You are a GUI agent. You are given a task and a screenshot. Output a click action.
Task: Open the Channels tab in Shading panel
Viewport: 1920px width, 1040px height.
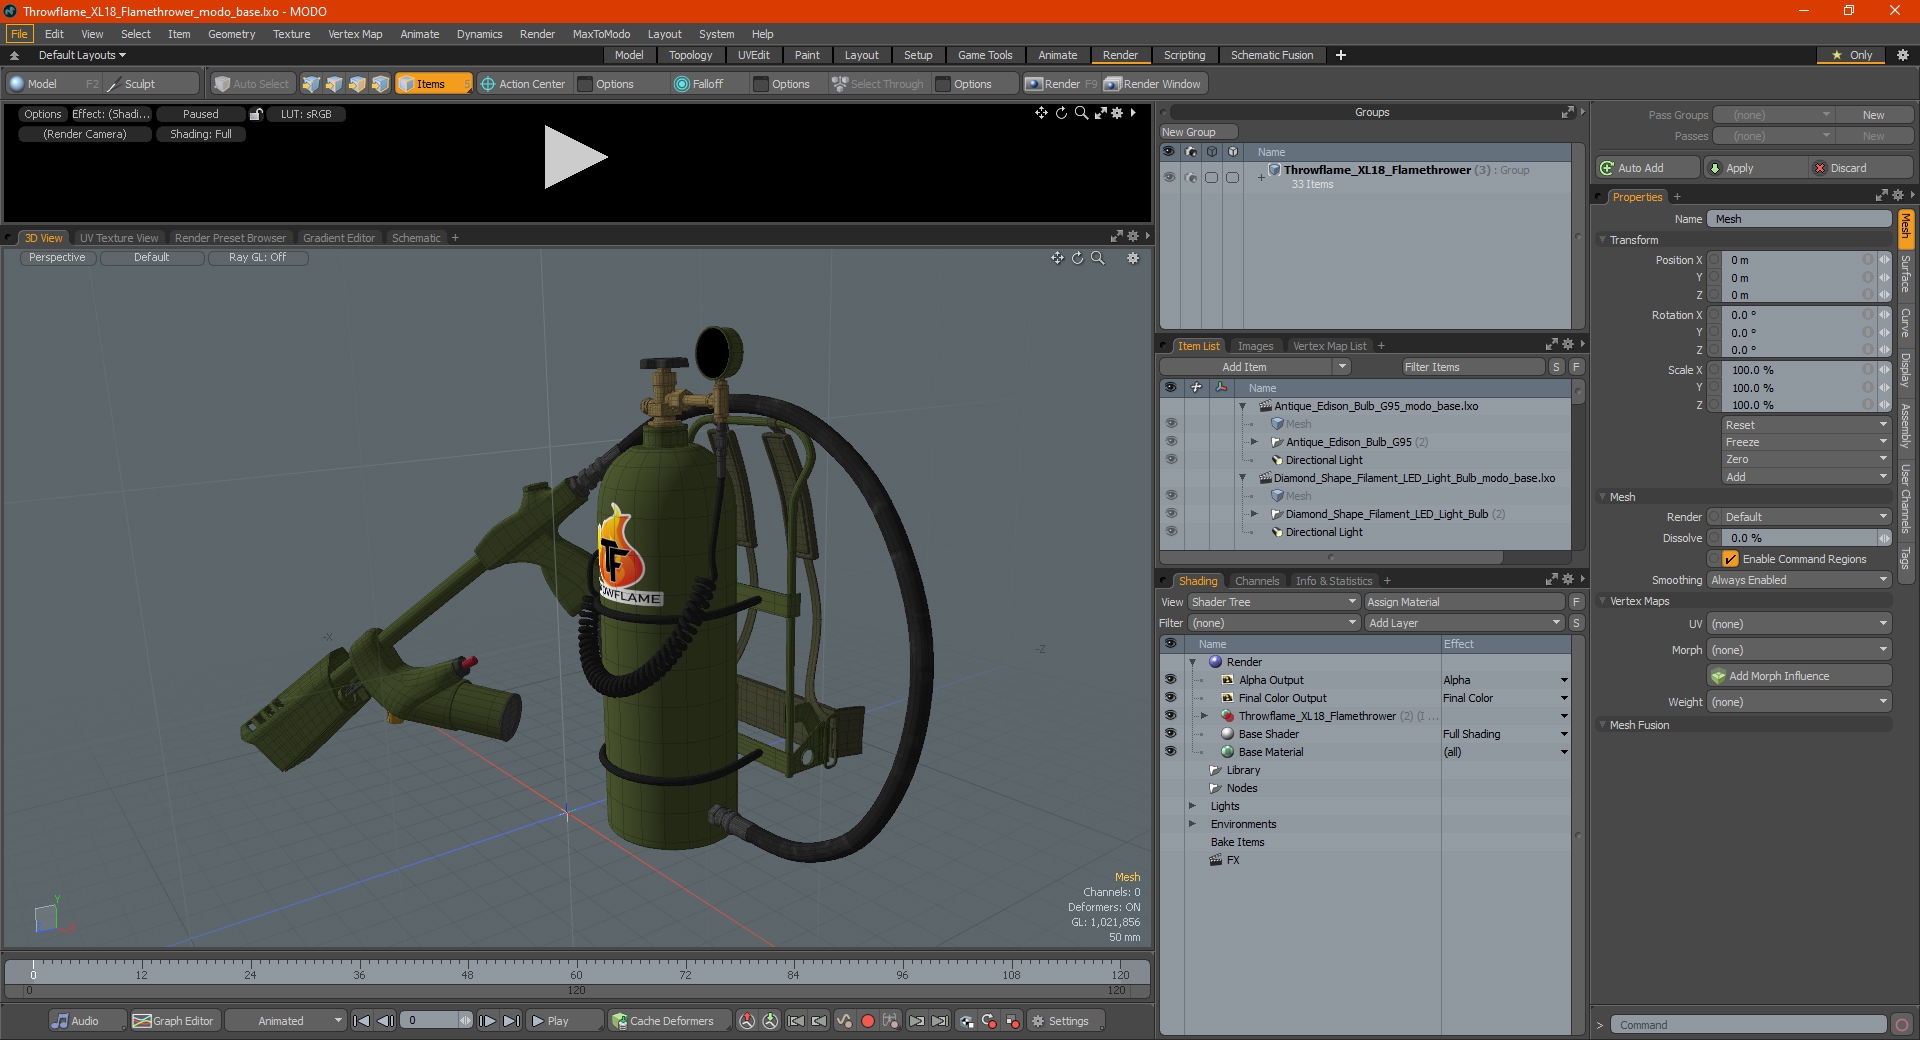(x=1257, y=581)
